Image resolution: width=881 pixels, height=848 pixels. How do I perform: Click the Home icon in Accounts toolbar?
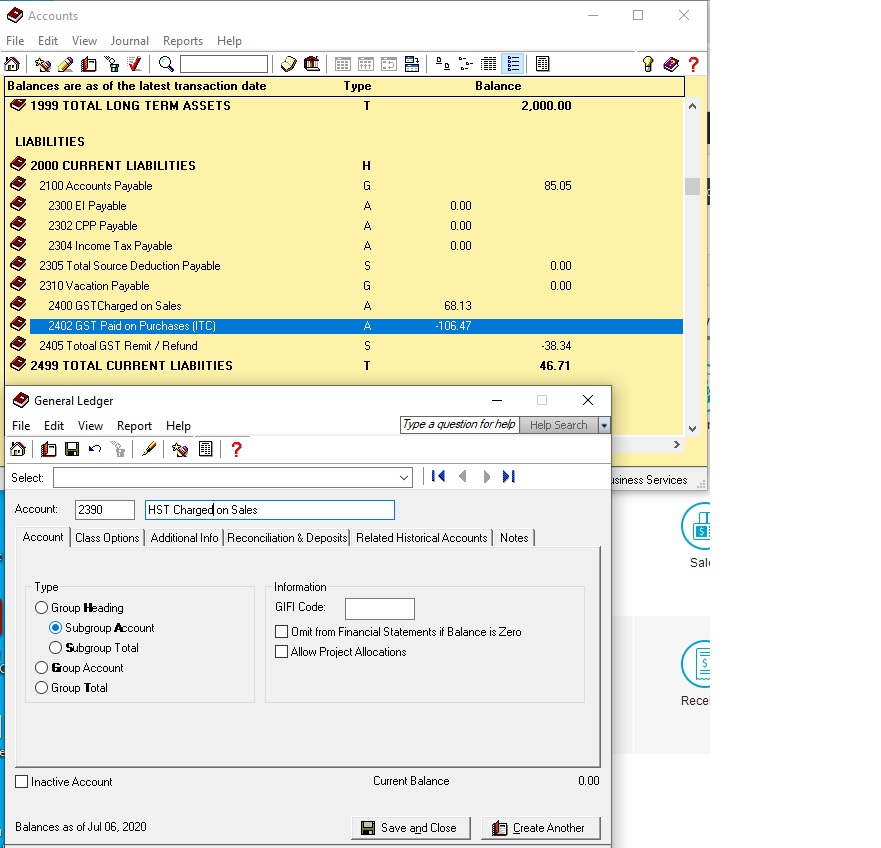tap(12, 64)
